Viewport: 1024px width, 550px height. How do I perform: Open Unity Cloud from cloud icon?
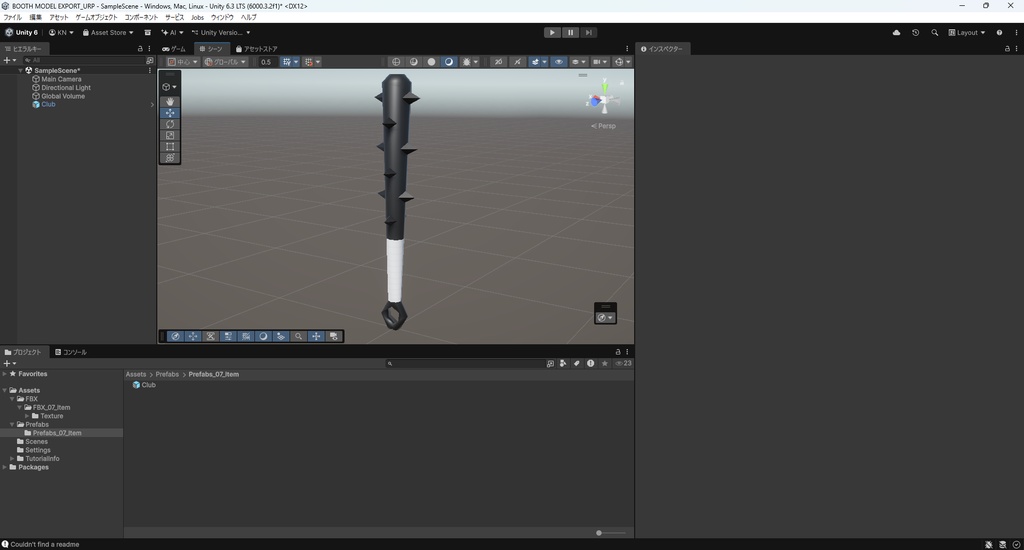pos(896,33)
